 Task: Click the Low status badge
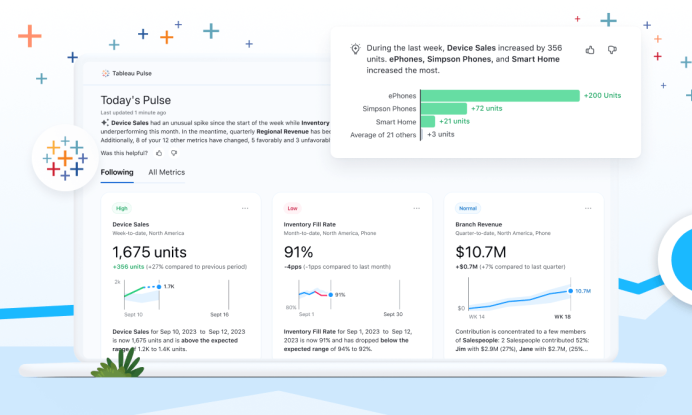292,208
